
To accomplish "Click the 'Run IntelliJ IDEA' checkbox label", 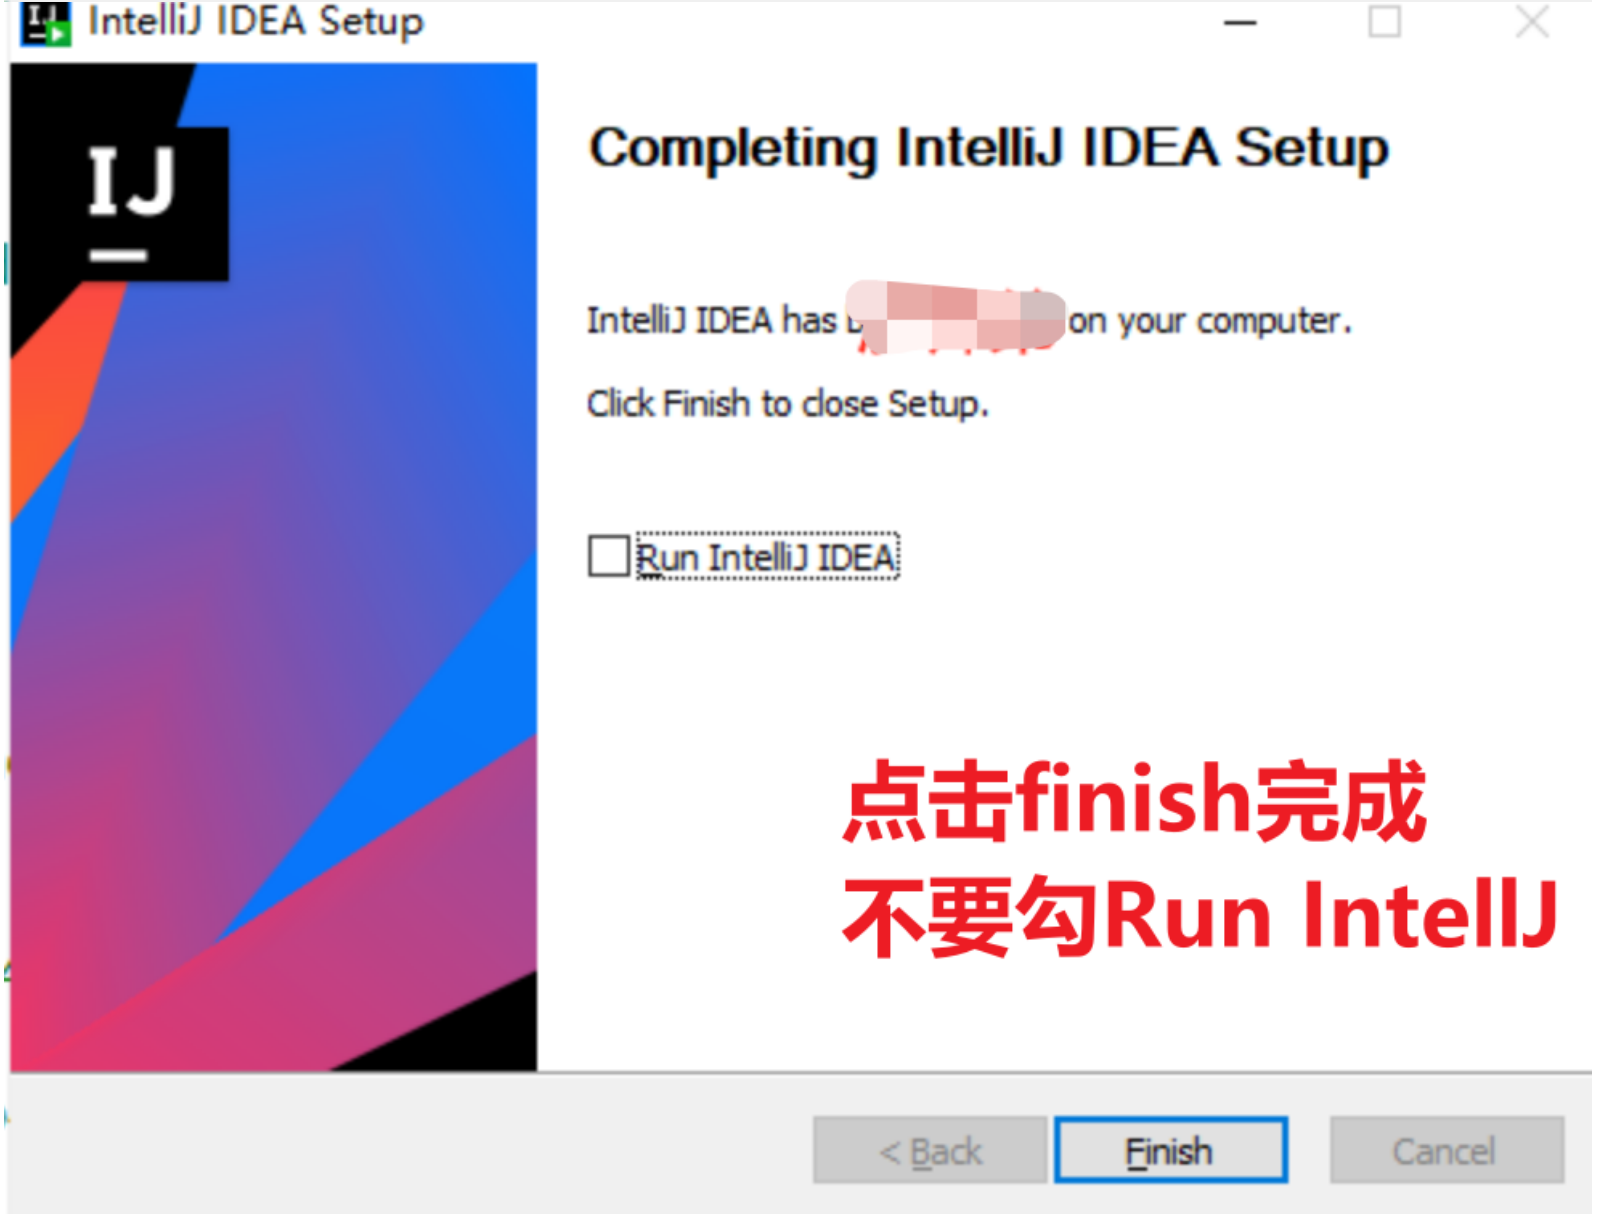I will 767,557.
